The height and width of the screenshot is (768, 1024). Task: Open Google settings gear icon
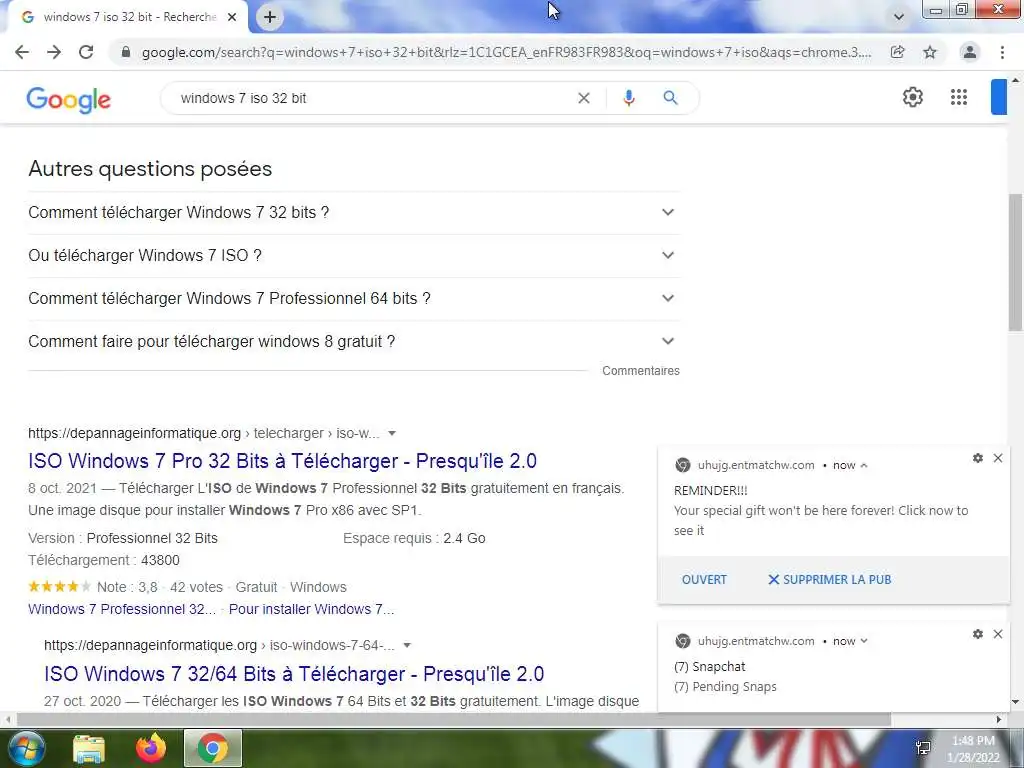click(x=913, y=97)
